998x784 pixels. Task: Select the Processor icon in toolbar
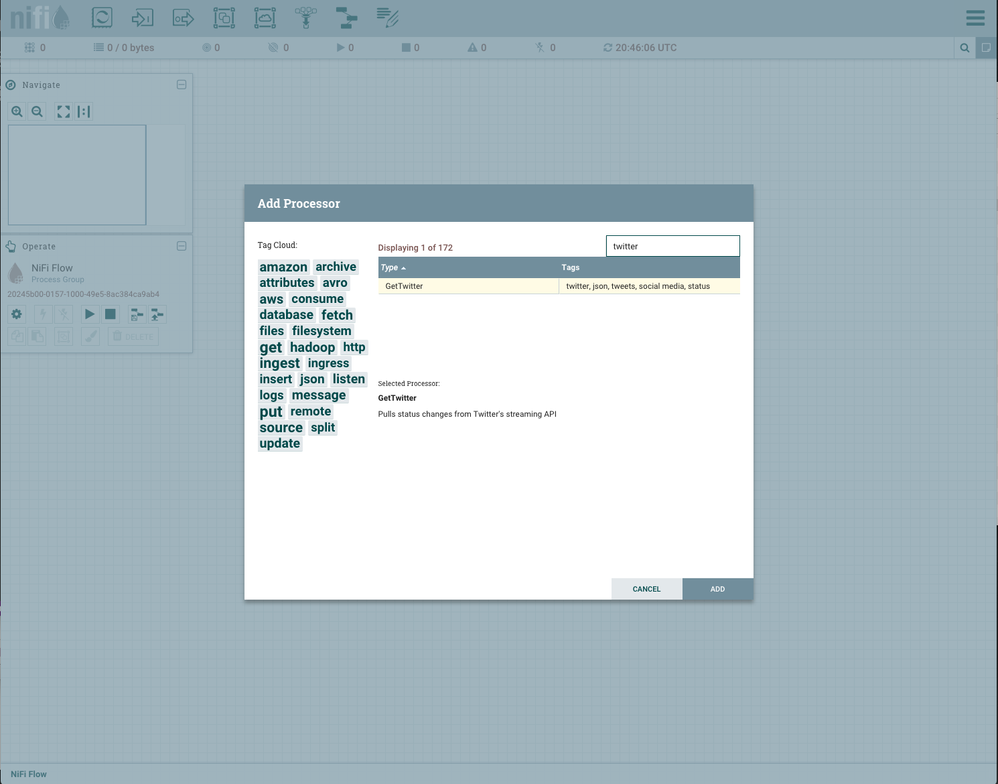[x=102, y=17]
